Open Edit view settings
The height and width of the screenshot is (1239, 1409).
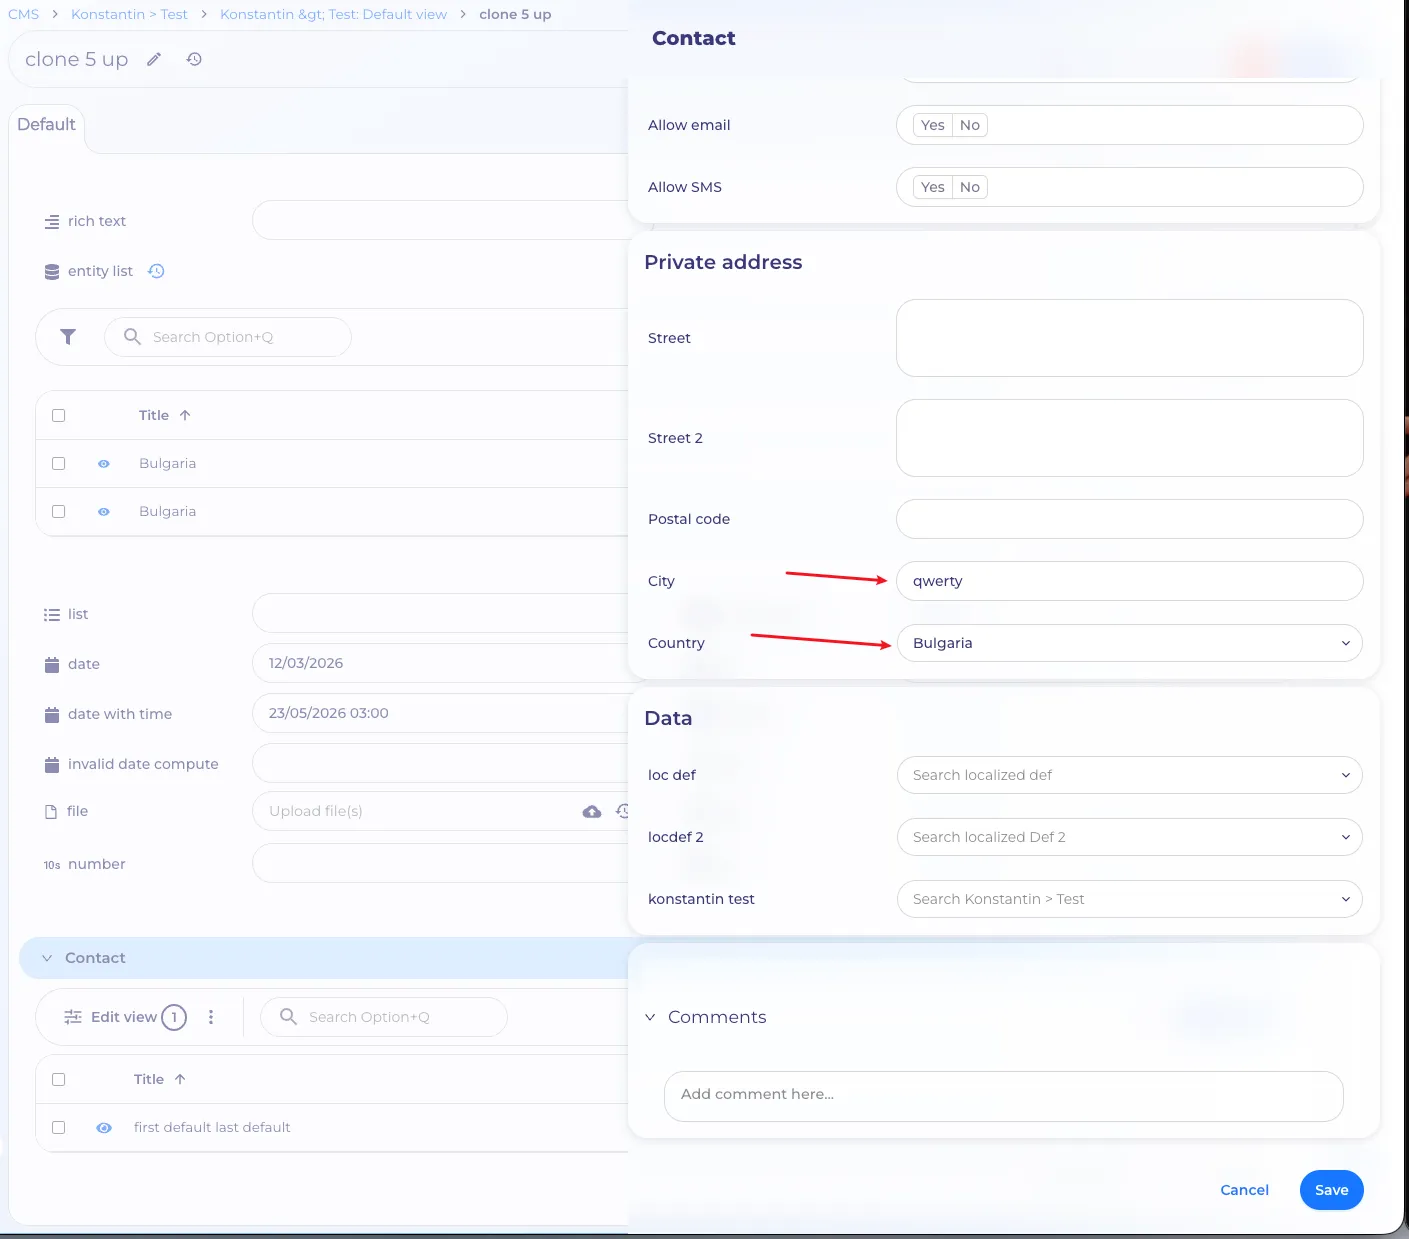[x=125, y=1017]
